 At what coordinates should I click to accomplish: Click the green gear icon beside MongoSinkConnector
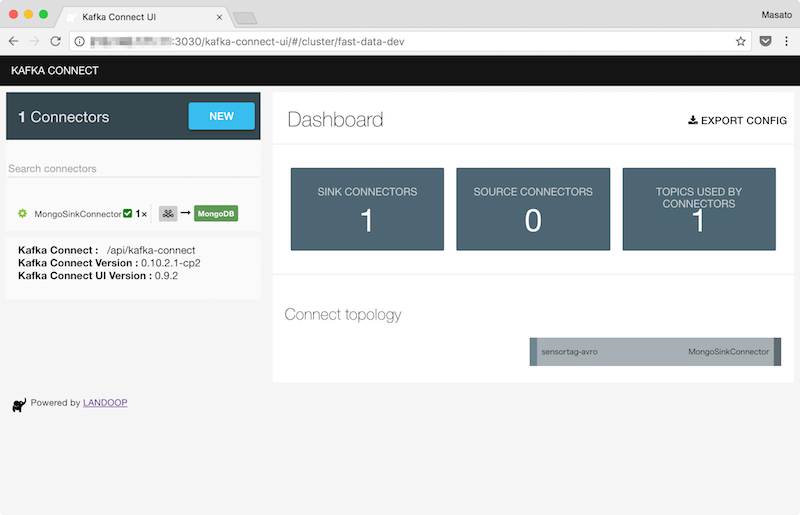(x=22, y=214)
